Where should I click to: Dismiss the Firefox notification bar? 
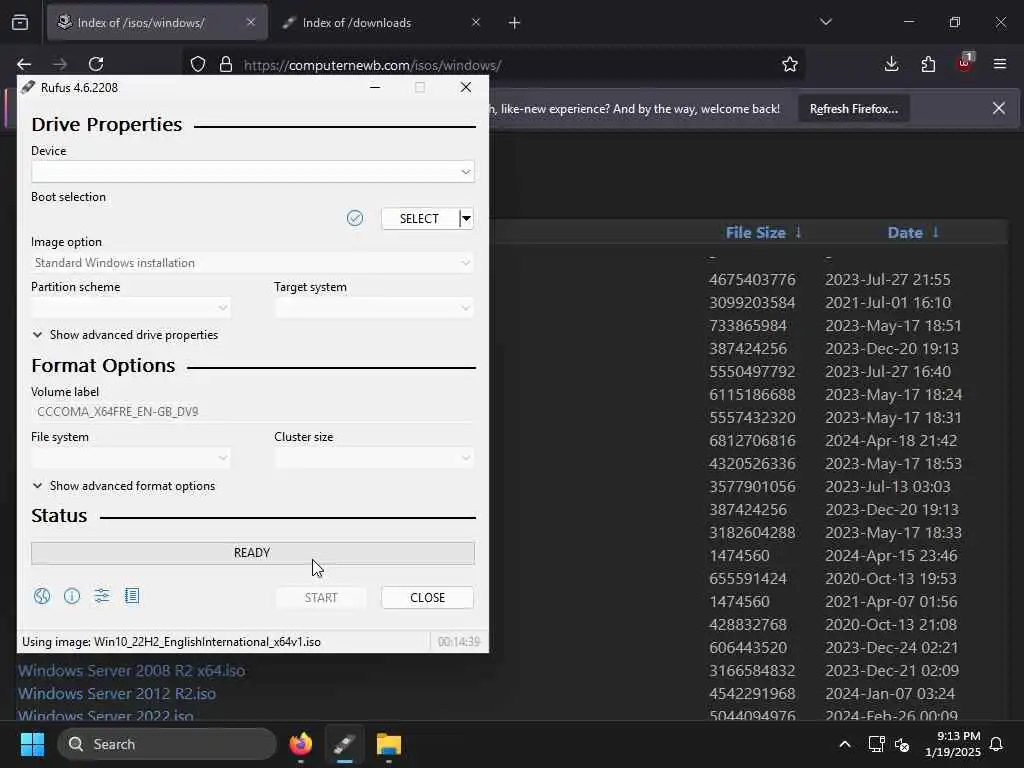(999, 108)
